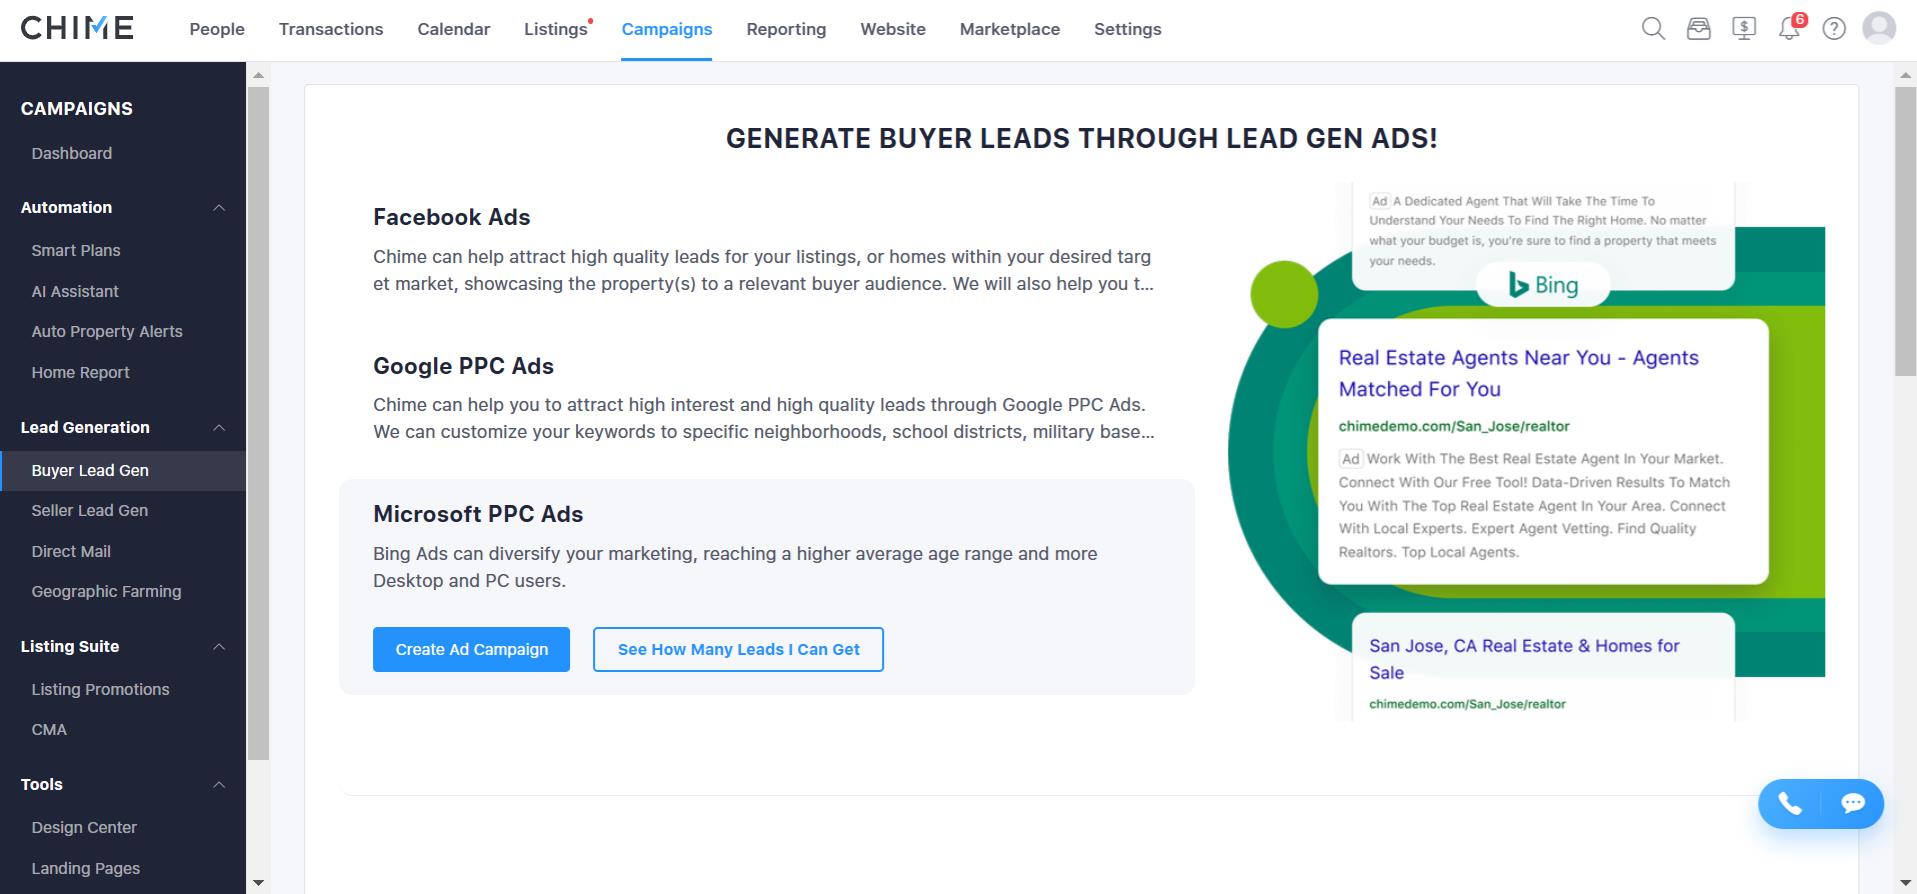Collapse the Listing Suite section

pos(219,647)
